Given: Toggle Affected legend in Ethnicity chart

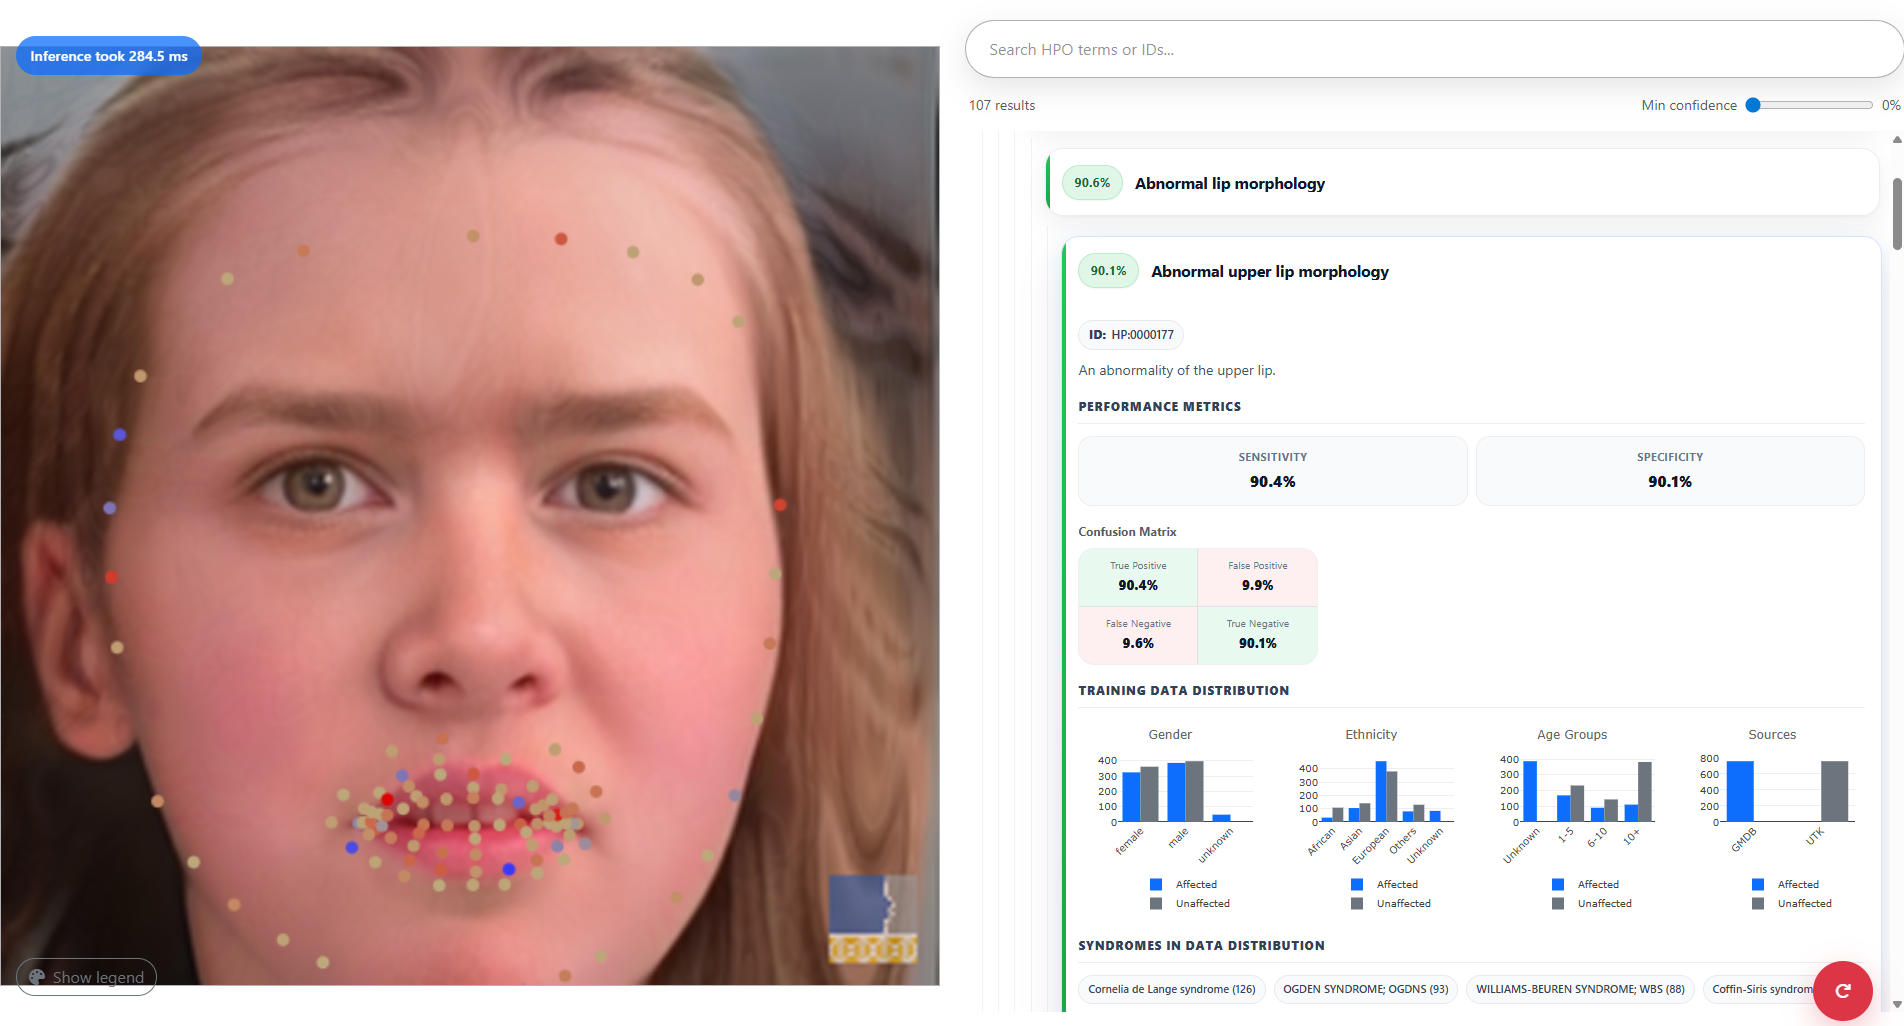Looking at the screenshot, I should tap(1385, 884).
